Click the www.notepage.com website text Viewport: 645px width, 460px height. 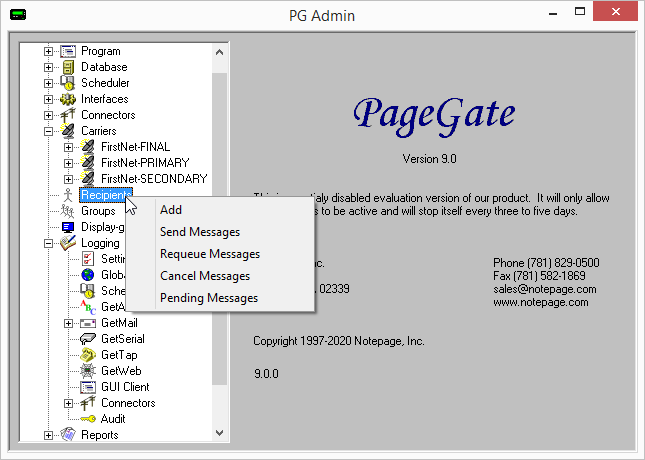pos(541,302)
